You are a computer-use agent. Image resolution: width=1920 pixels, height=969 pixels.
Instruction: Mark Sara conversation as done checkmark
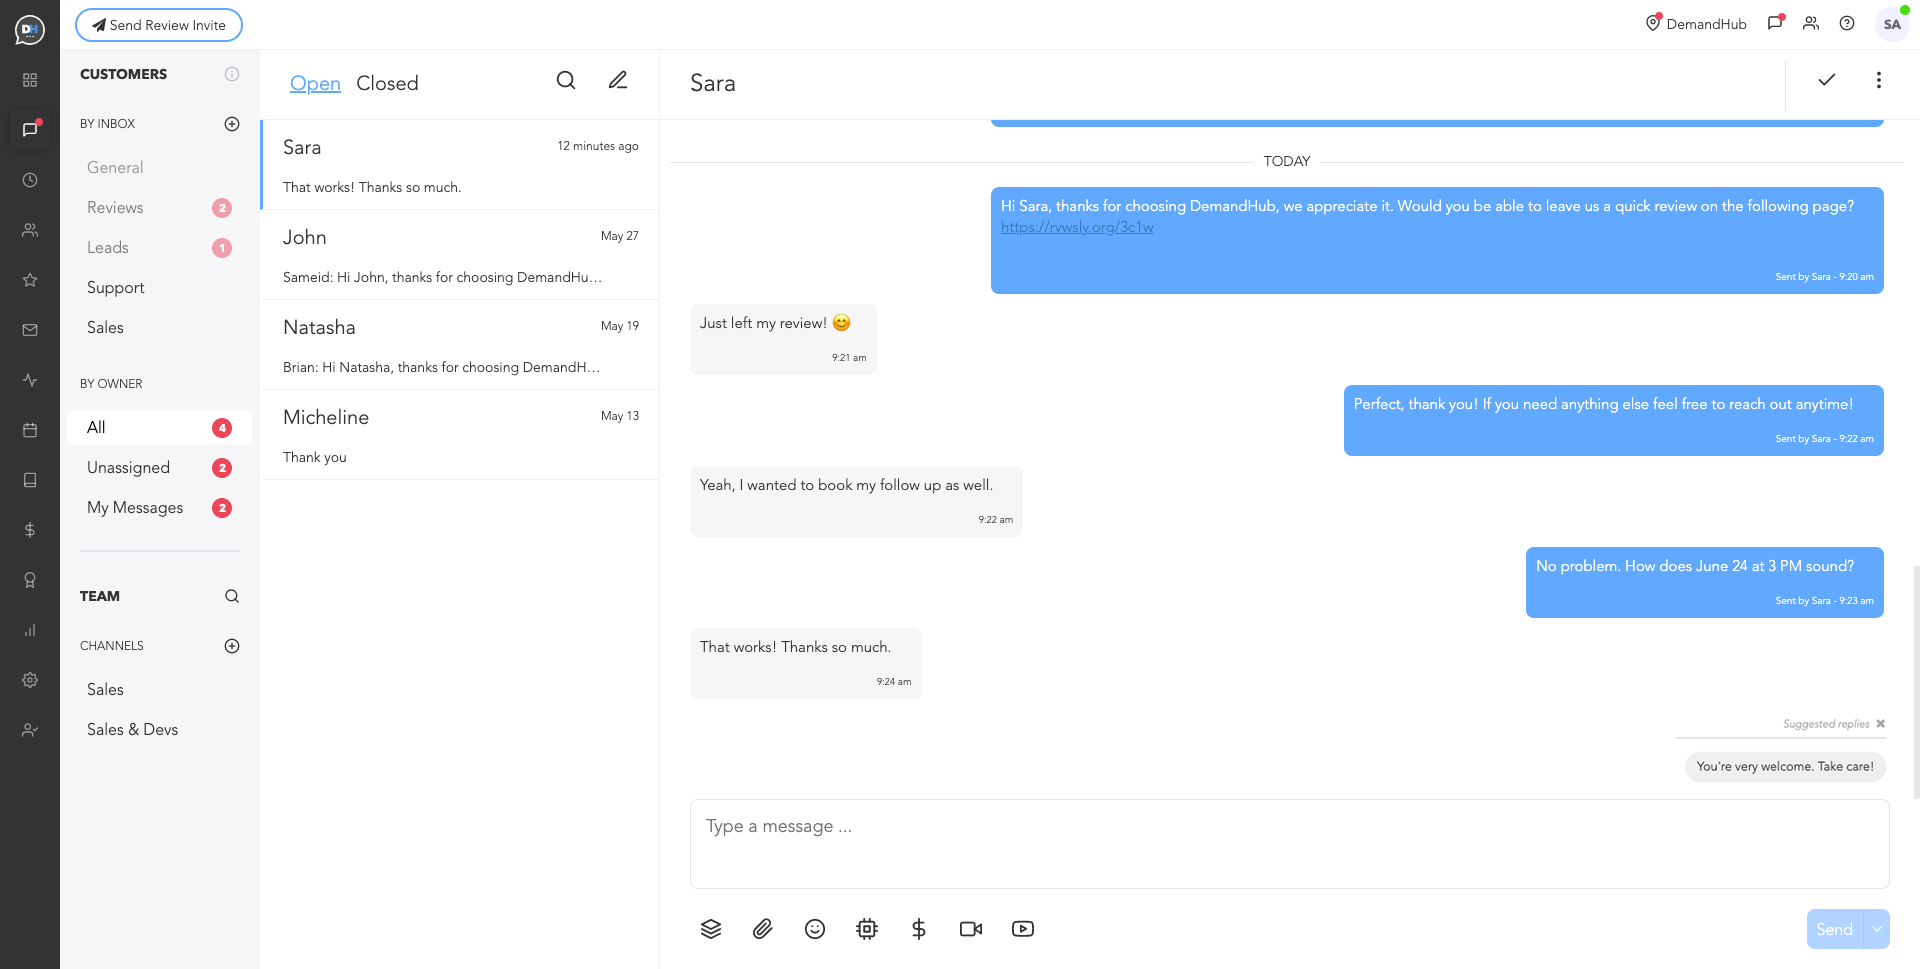tap(1827, 80)
